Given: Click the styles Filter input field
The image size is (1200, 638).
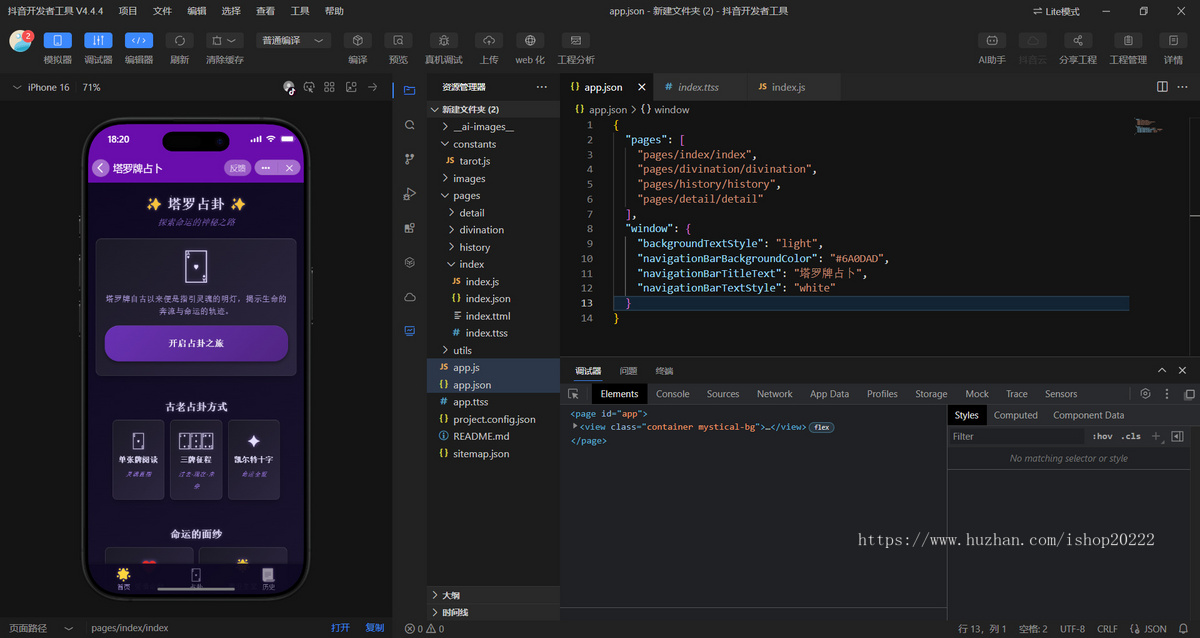Looking at the screenshot, I should pyautogui.click(x=1018, y=436).
